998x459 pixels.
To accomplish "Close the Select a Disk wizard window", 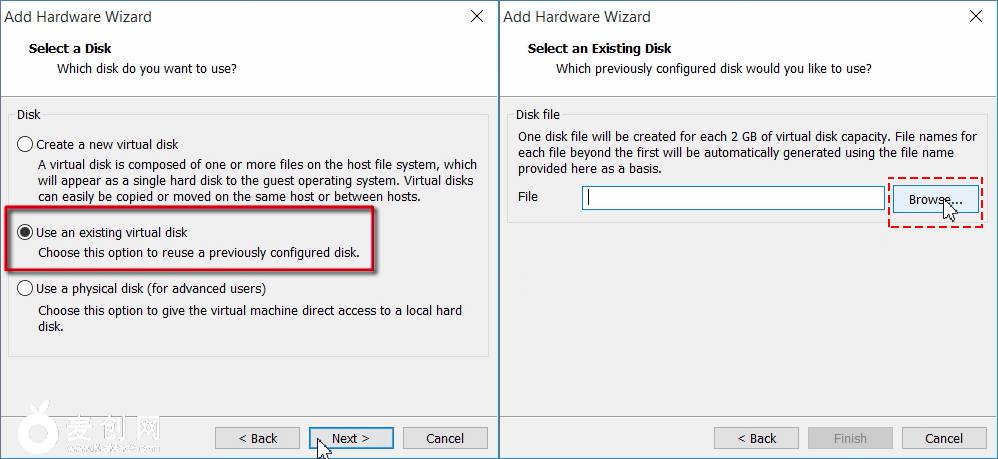I will click(x=477, y=17).
